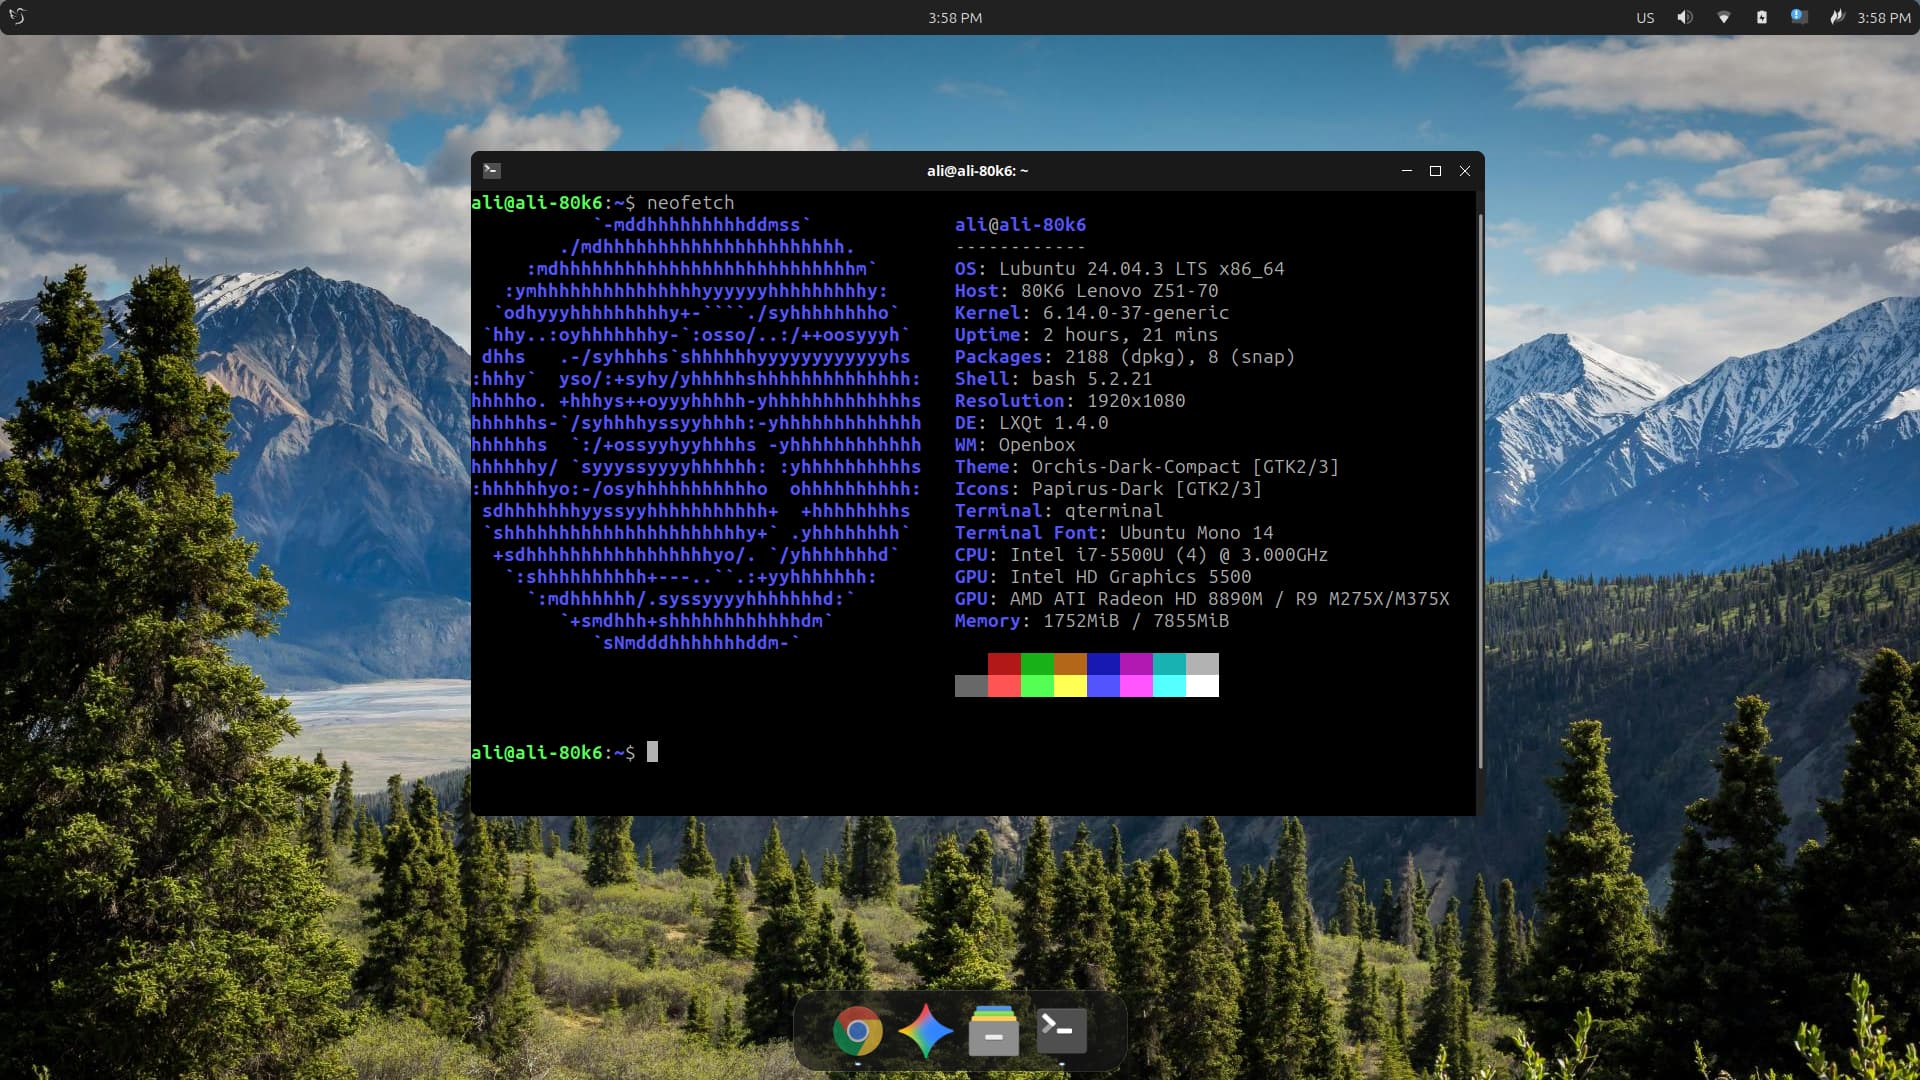Open the application menu in top-left corner
1920x1080 pixels.
17,17
